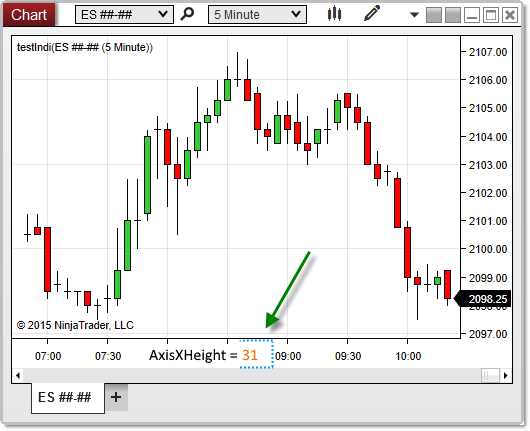Close the chart window
Viewport: 530px width, 431px height.
pyautogui.click(x=510, y=15)
